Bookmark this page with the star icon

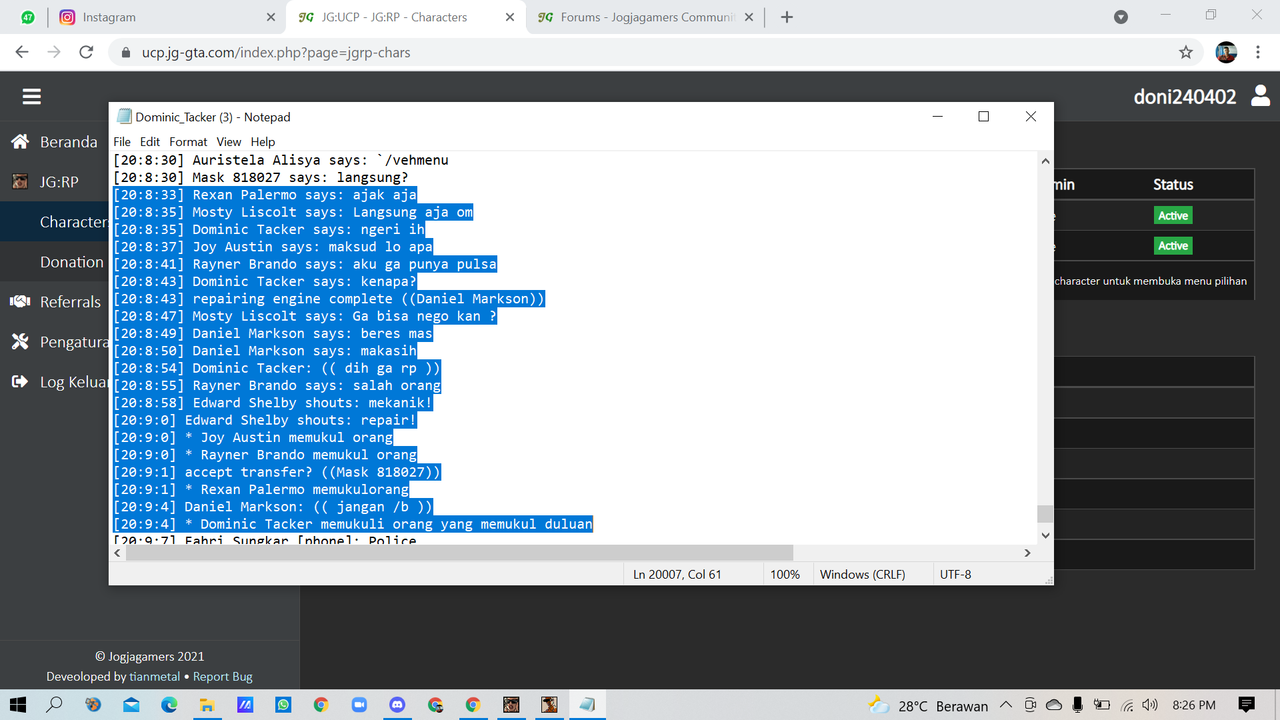(x=1186, y=52)
